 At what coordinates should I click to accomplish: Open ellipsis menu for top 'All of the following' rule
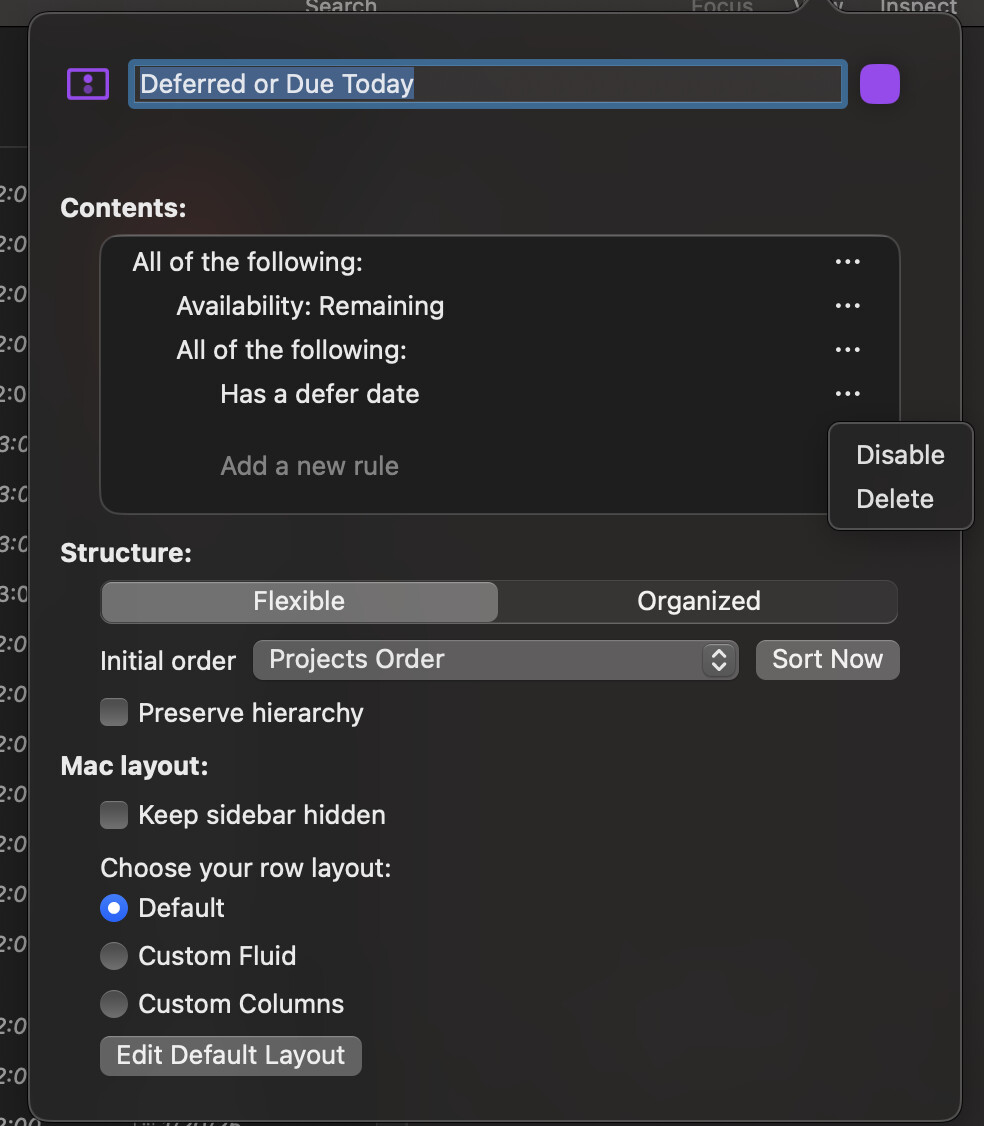(x=847, y=261)
